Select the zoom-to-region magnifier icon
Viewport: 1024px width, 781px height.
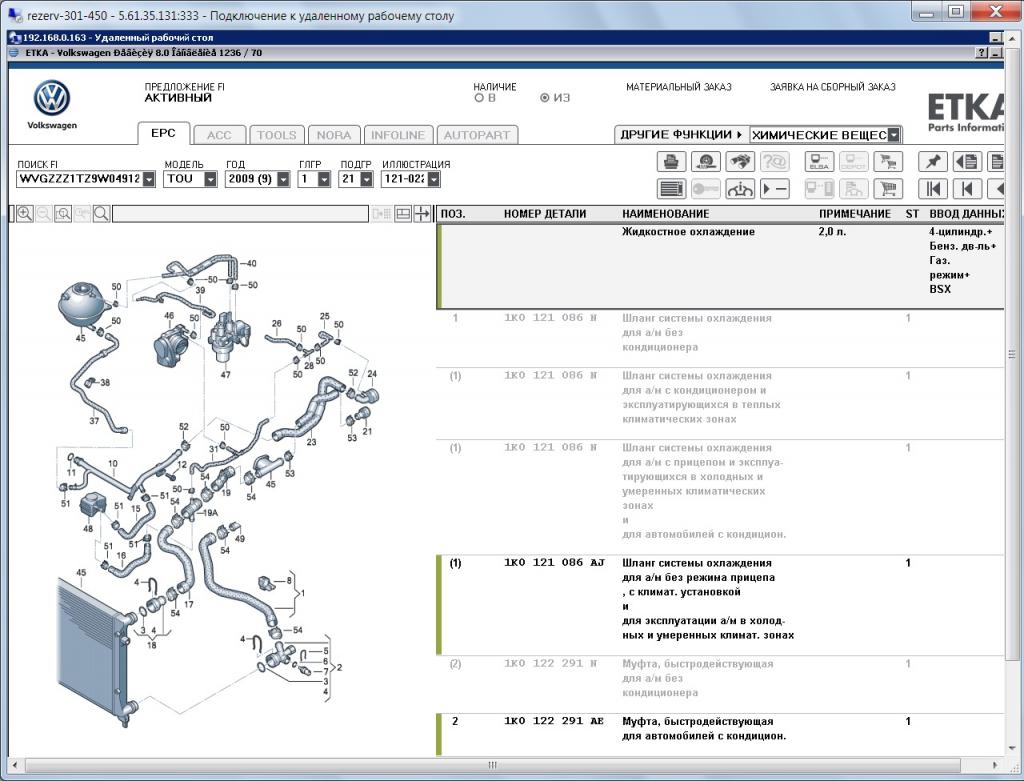pyautogui.click(x=63, y=214)
